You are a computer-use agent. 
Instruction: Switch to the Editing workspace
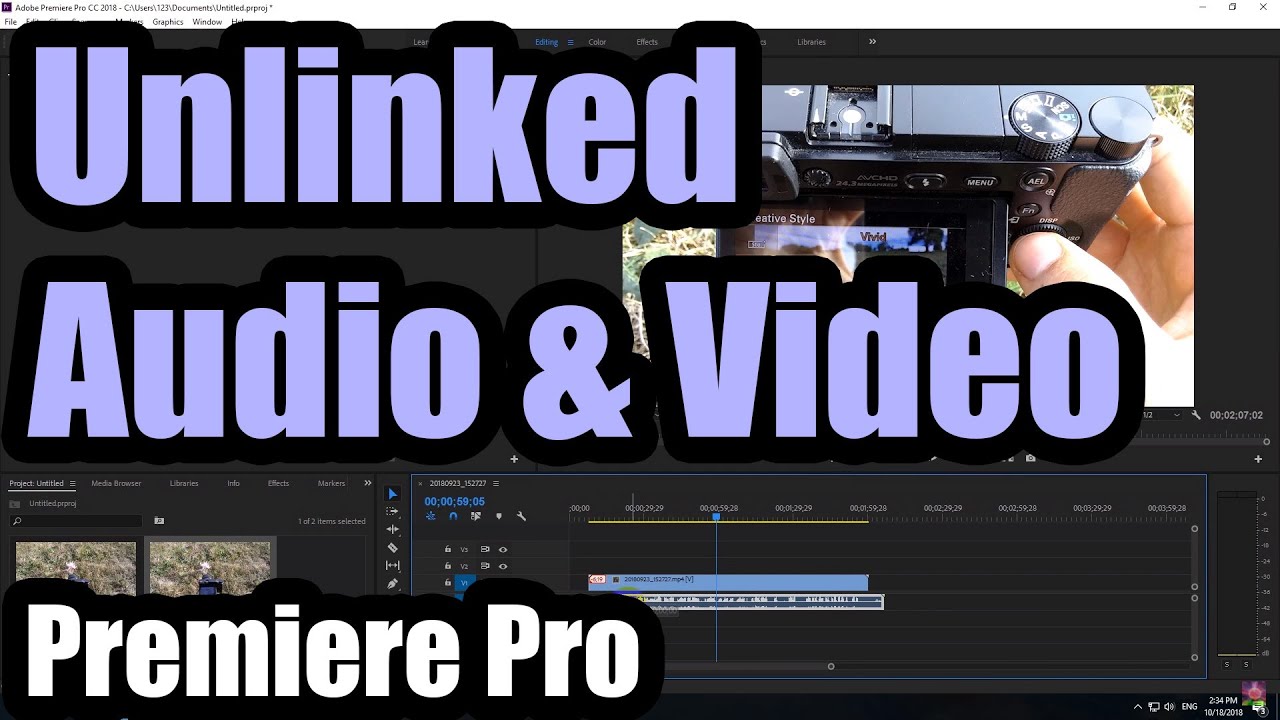546,42
